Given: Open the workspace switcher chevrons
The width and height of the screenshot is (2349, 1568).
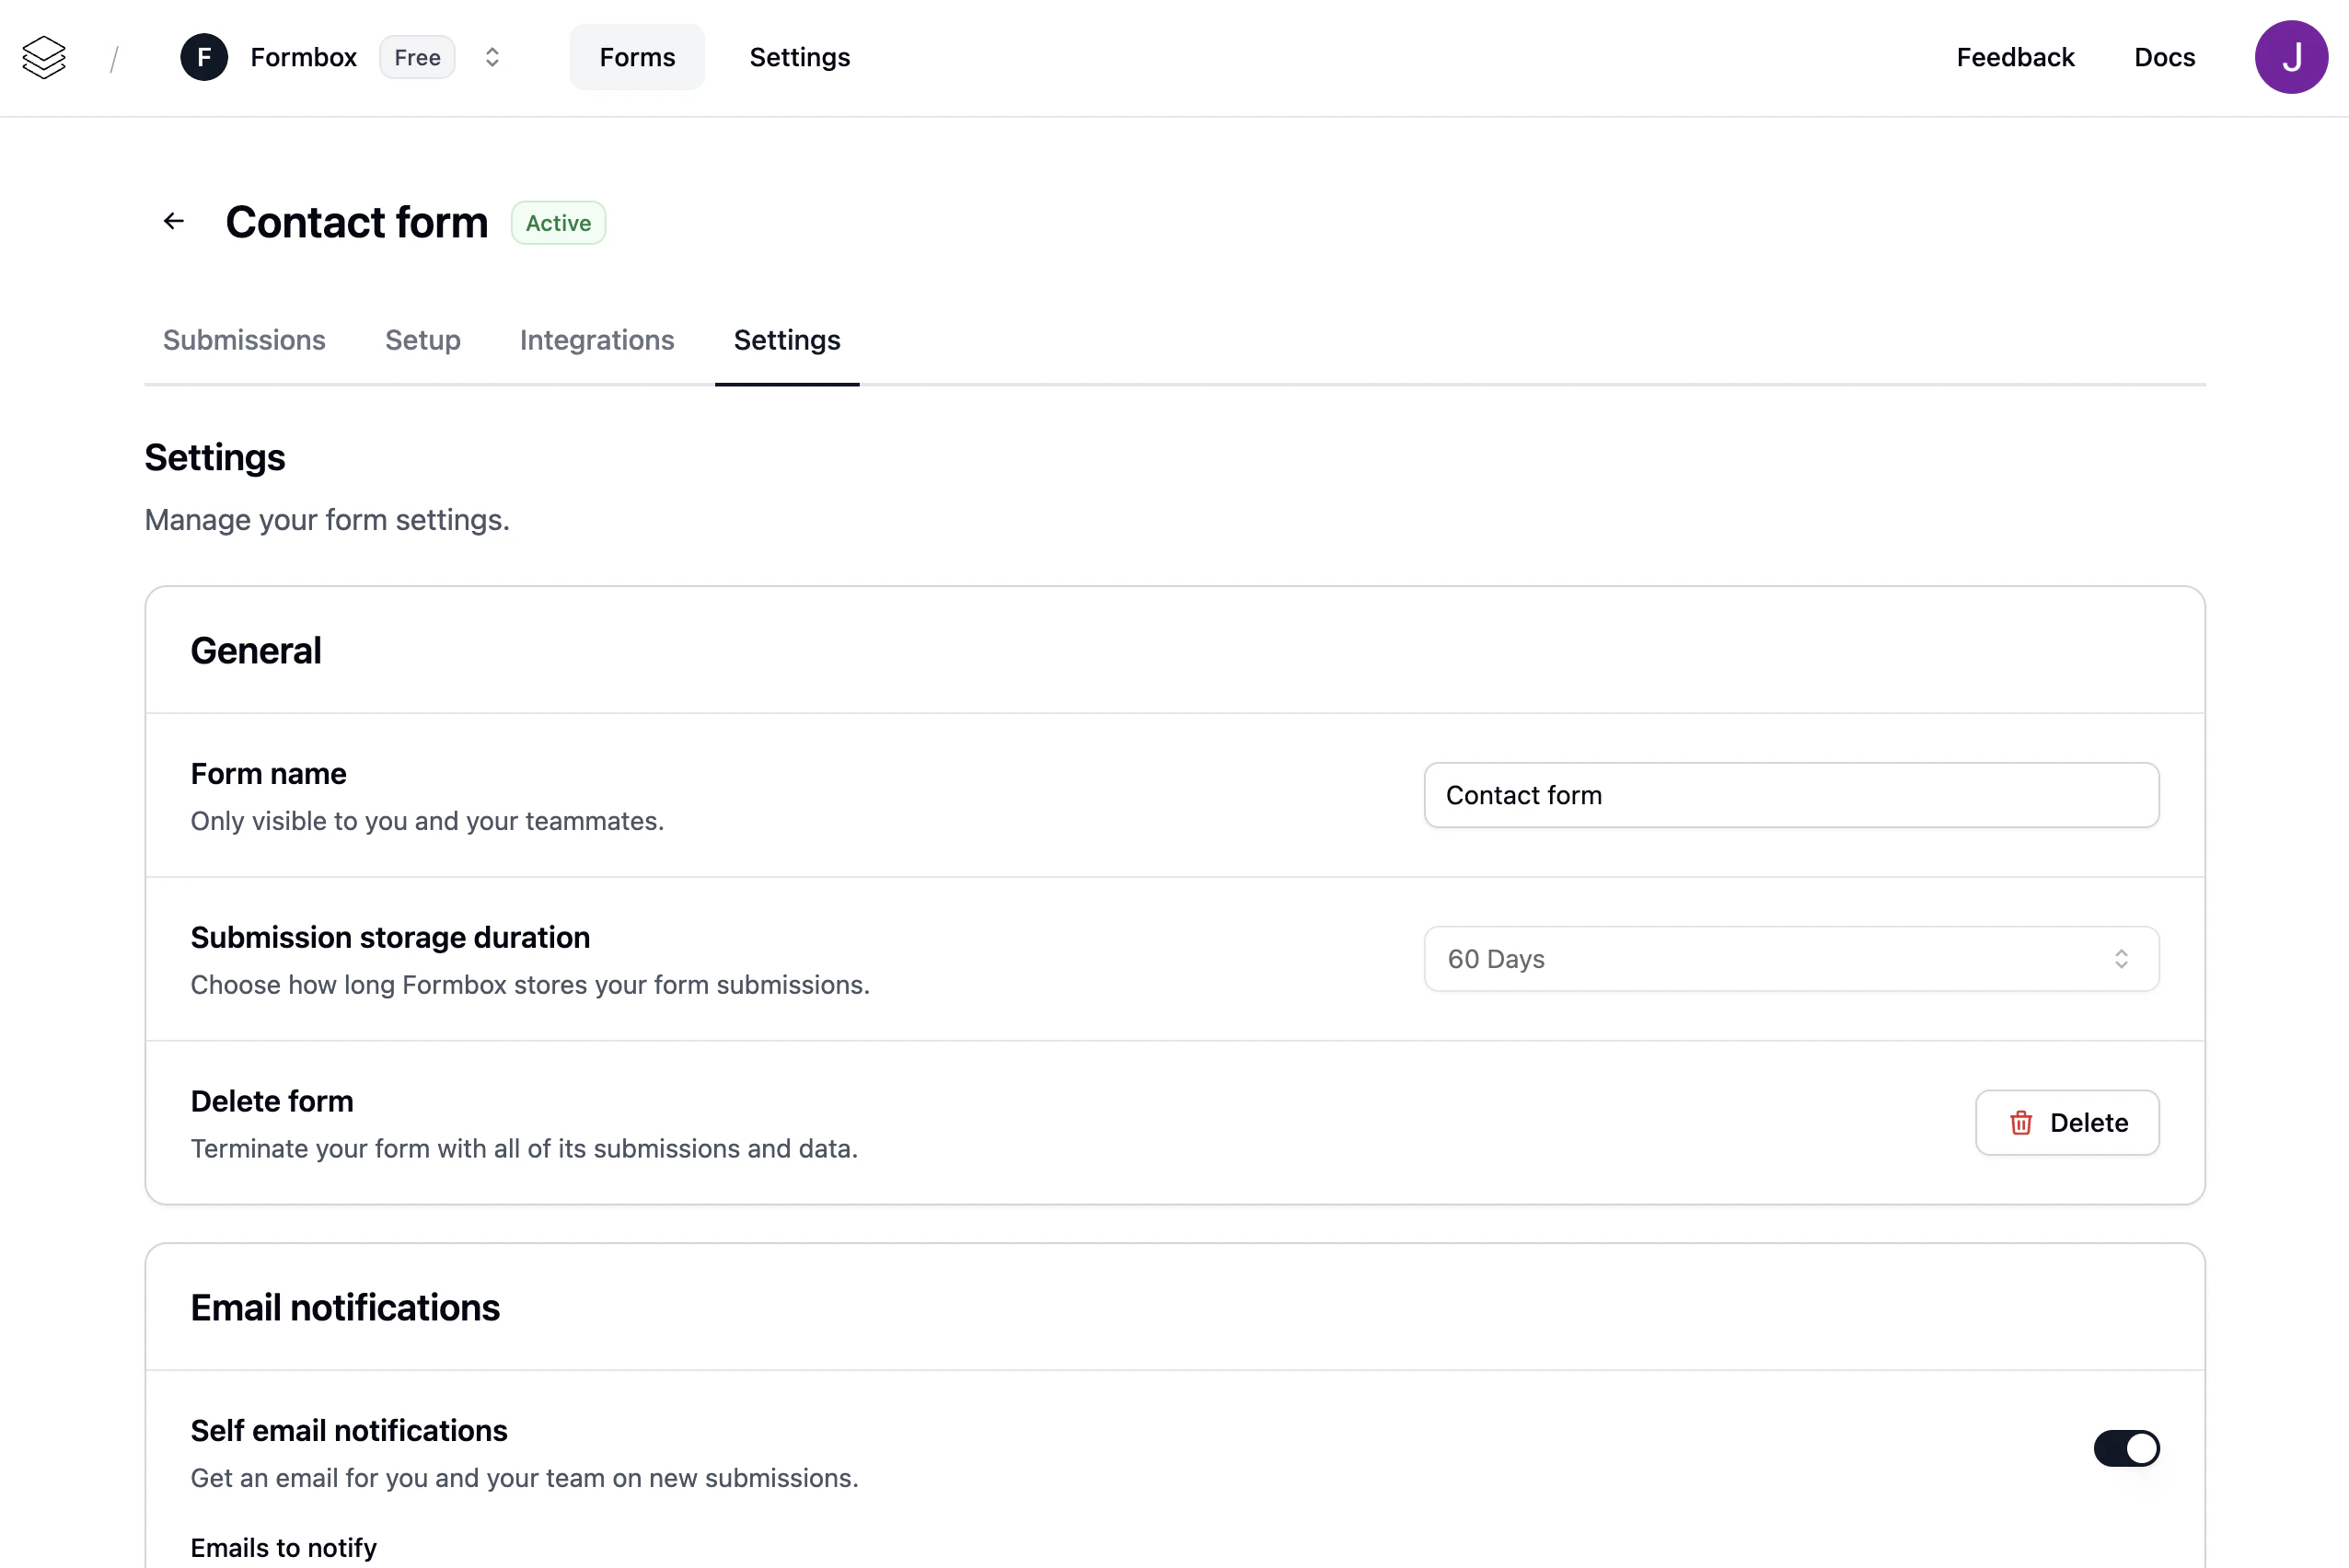Looking at the screenshot, I should click(492, 57).
